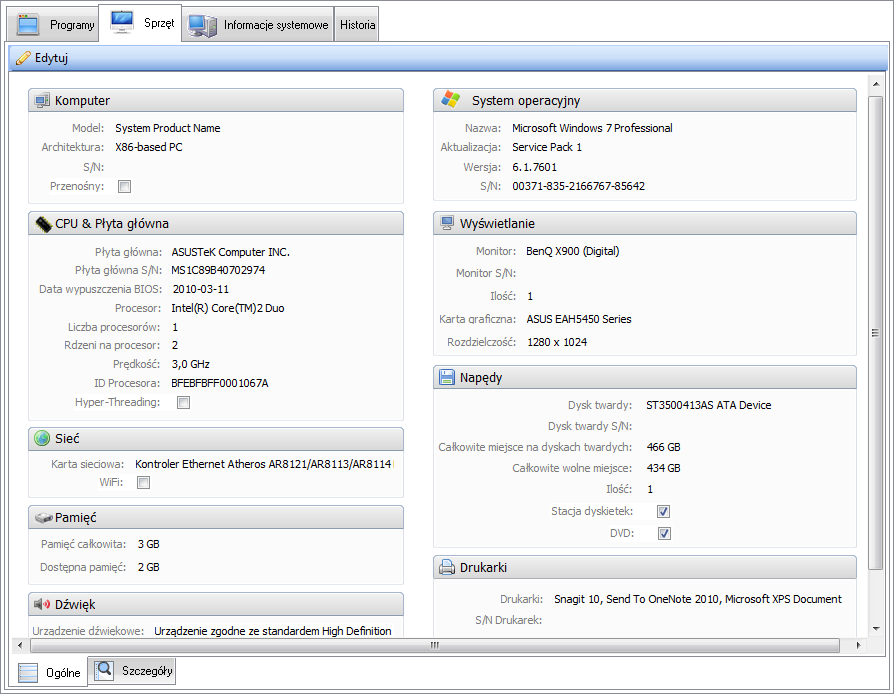
Task: Uncheck the Stacja dyskietek checkbox
Action: pos(663,511)
